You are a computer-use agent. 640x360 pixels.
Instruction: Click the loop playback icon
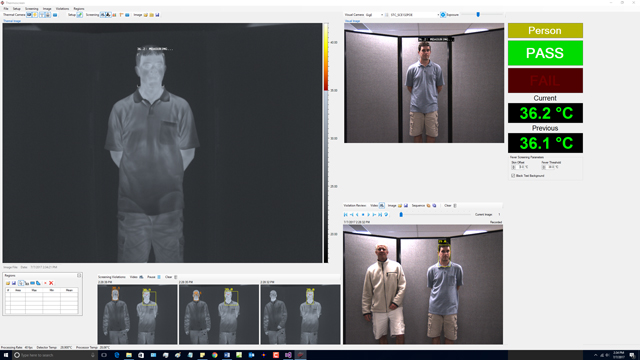click(386, 214)
